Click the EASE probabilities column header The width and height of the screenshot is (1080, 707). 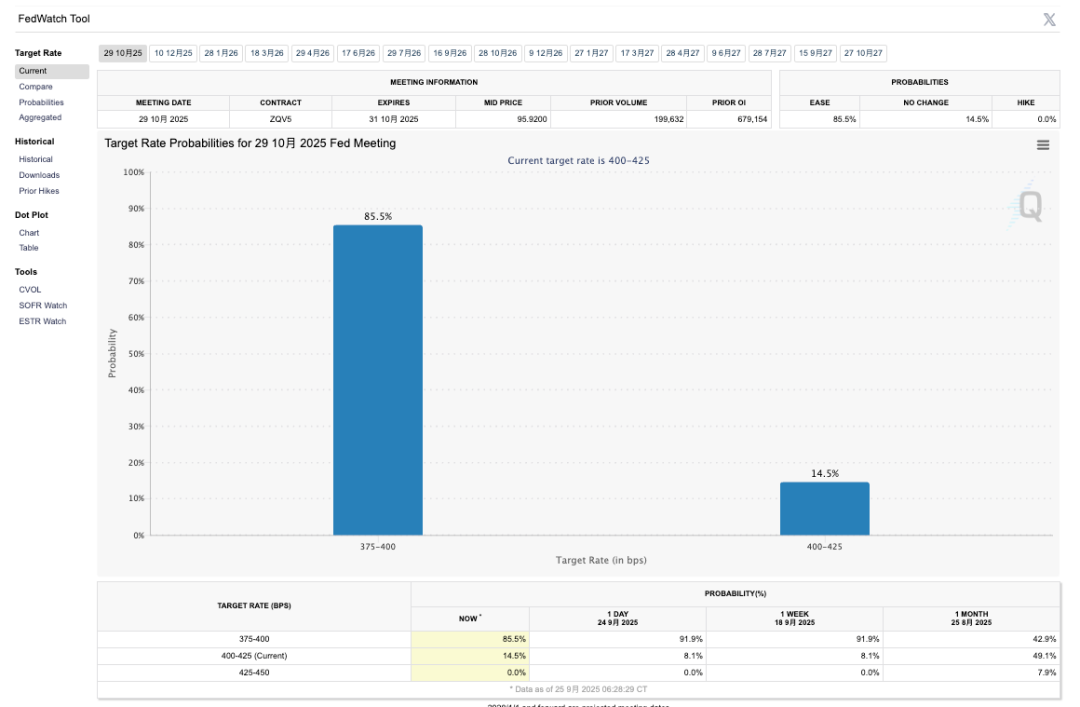point(820,103)
